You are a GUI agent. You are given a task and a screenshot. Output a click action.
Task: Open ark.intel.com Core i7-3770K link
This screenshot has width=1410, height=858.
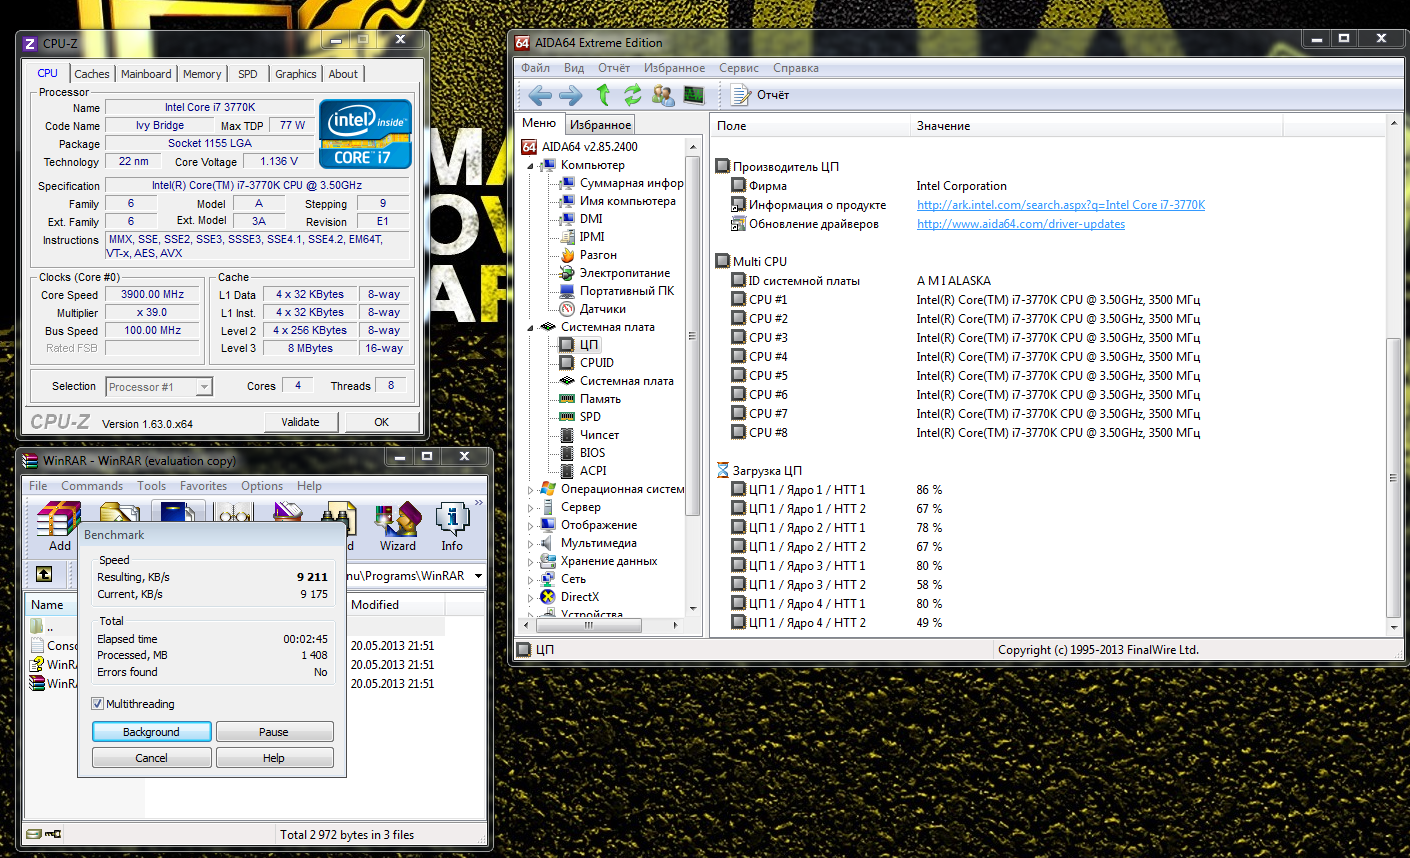(1061, 205)
